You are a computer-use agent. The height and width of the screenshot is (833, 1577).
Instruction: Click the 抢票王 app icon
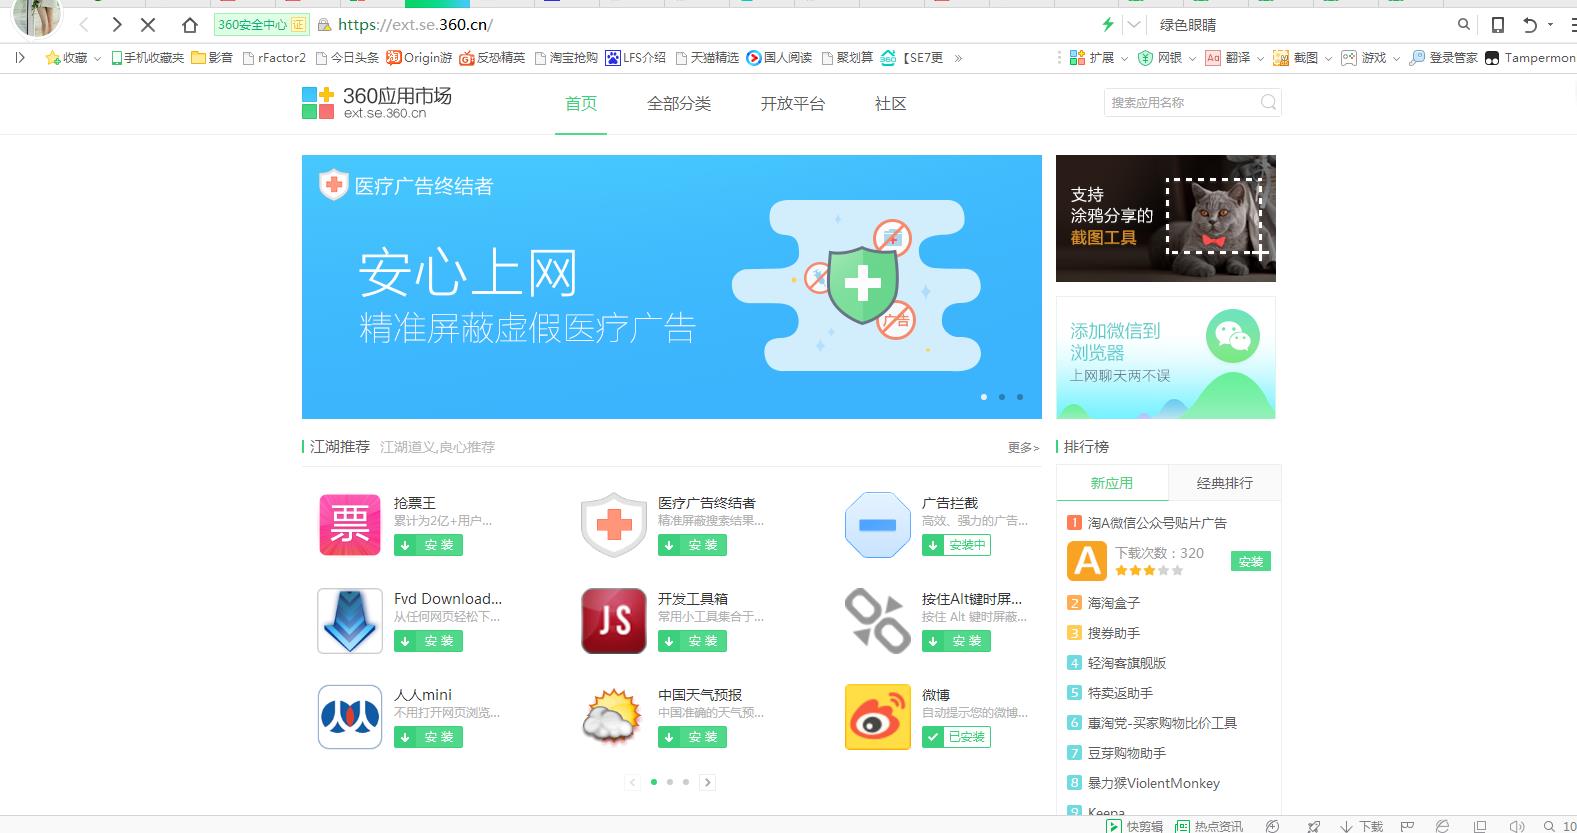pos(350,524)
